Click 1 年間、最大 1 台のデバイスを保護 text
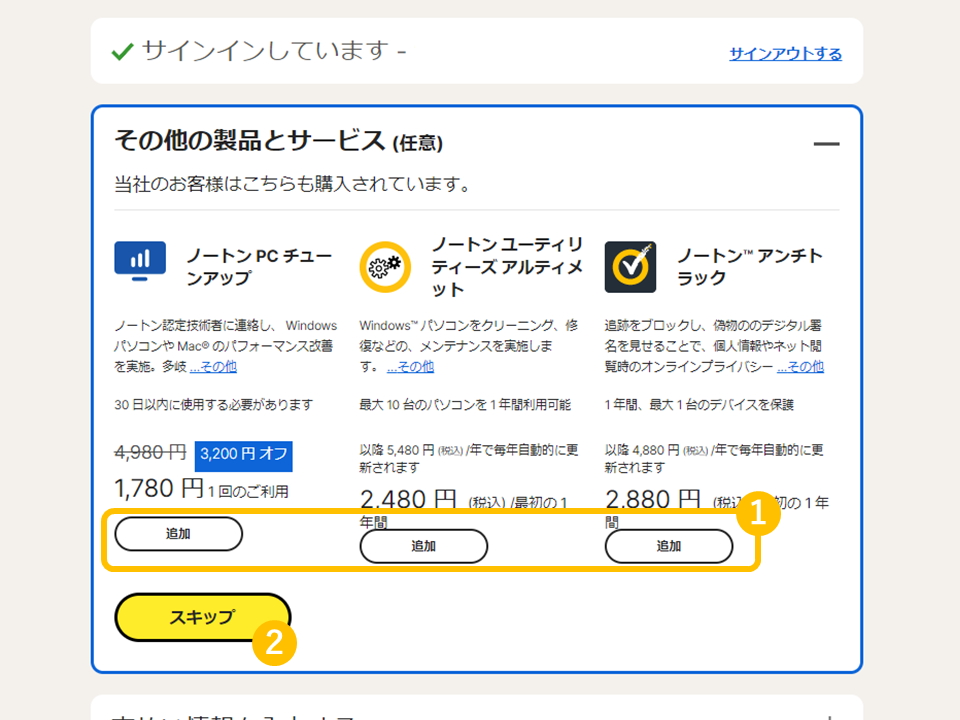This screenshot has height=720, width=960. click(x=699, y=405)
